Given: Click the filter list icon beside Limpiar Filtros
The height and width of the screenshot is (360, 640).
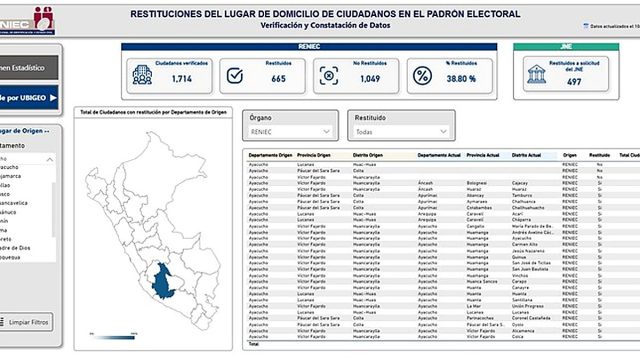Looking at the screenshot, I should (x=2, y=322).
